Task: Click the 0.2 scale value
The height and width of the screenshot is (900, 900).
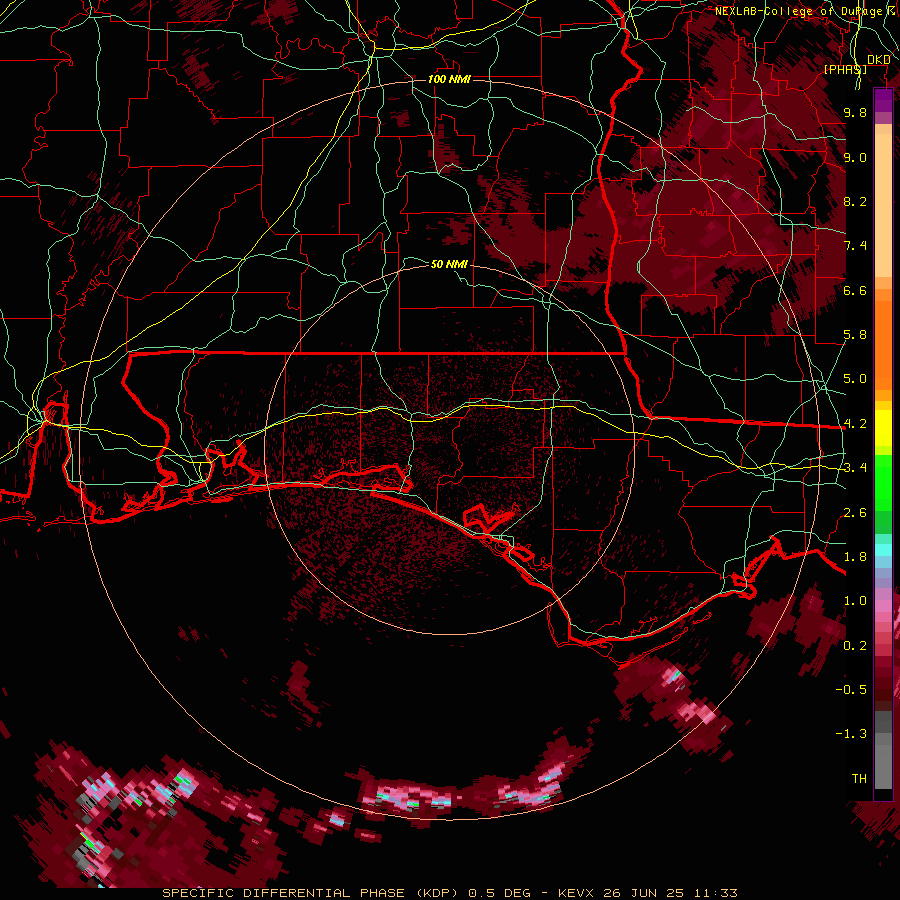Action: 855,646
